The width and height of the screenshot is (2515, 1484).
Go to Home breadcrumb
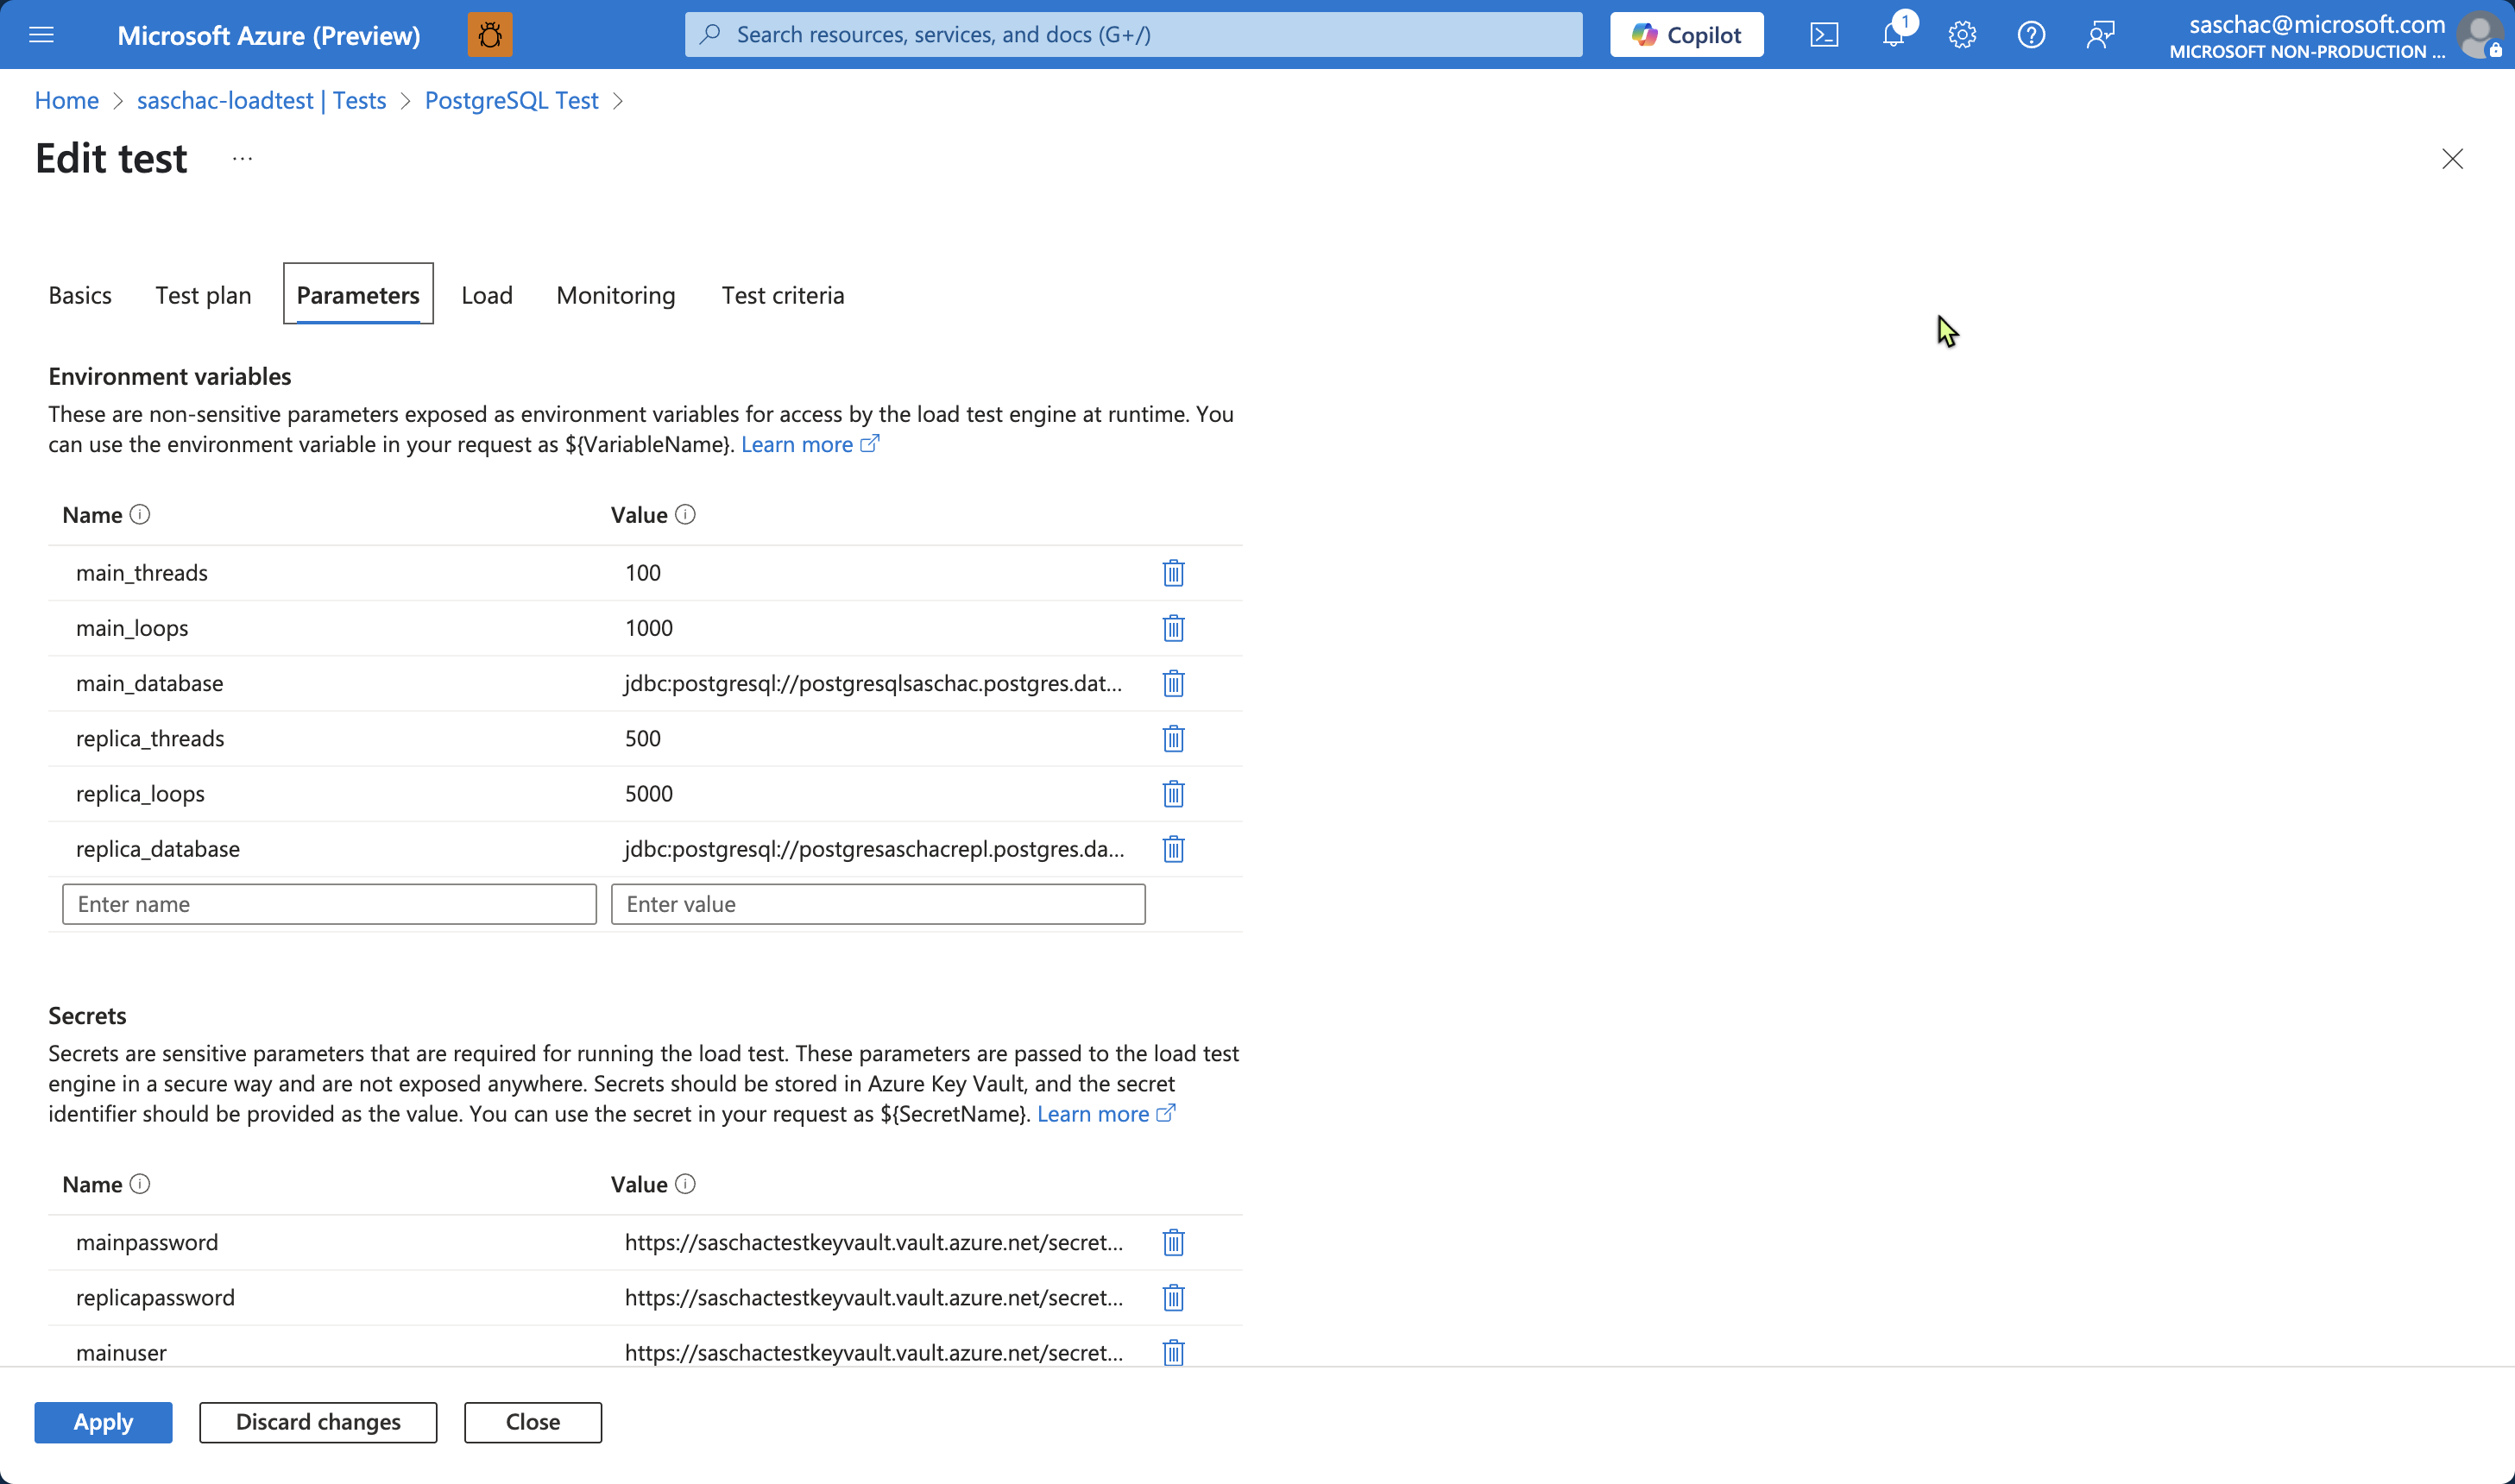tap(66, 100)
